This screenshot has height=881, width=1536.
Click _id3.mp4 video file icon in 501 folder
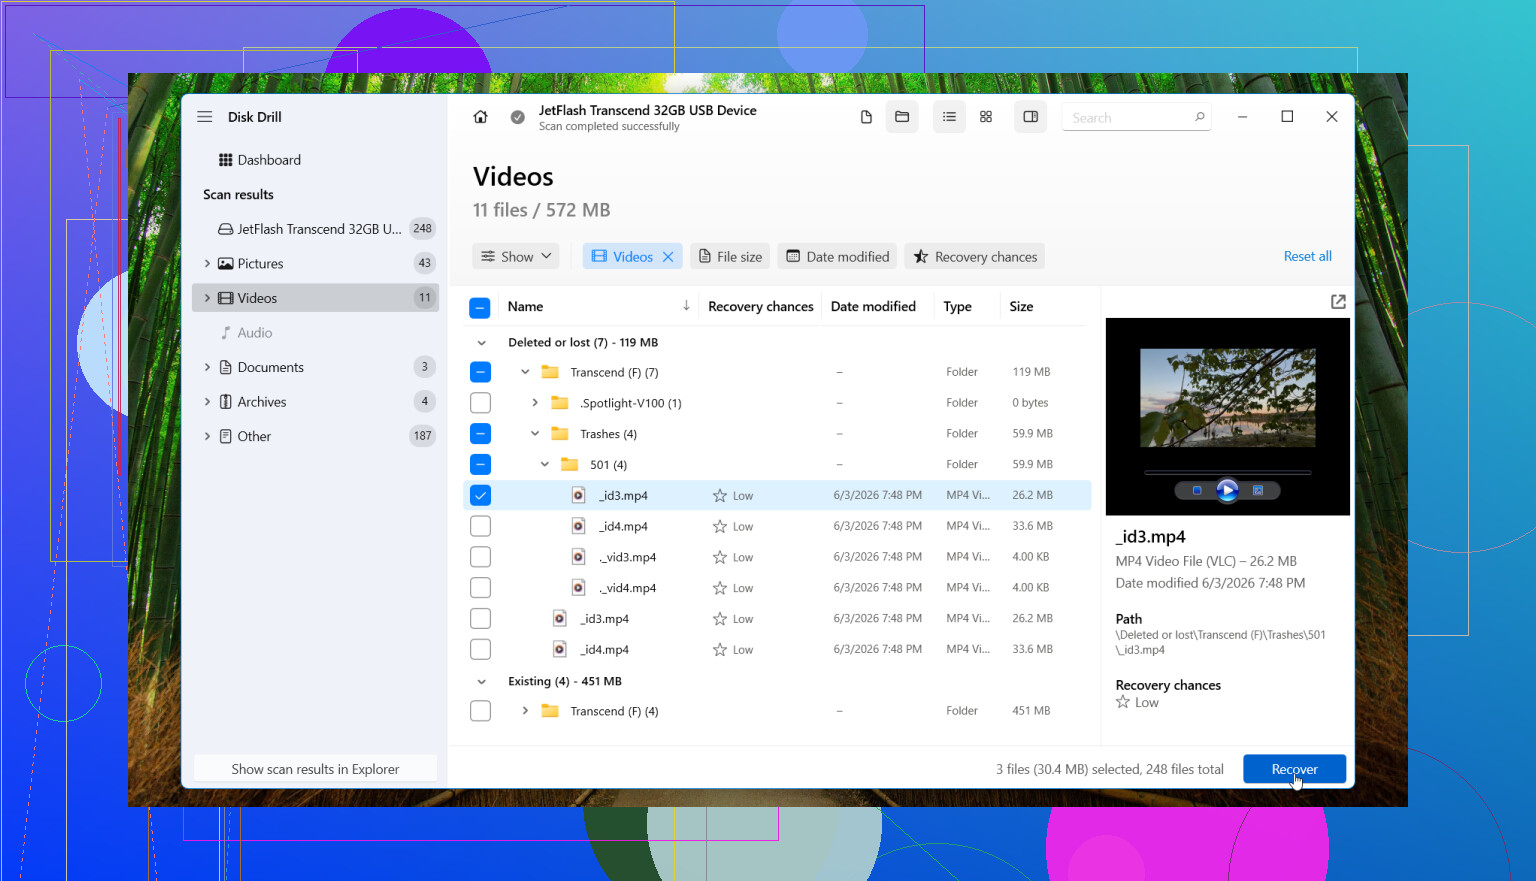point(578,495)
